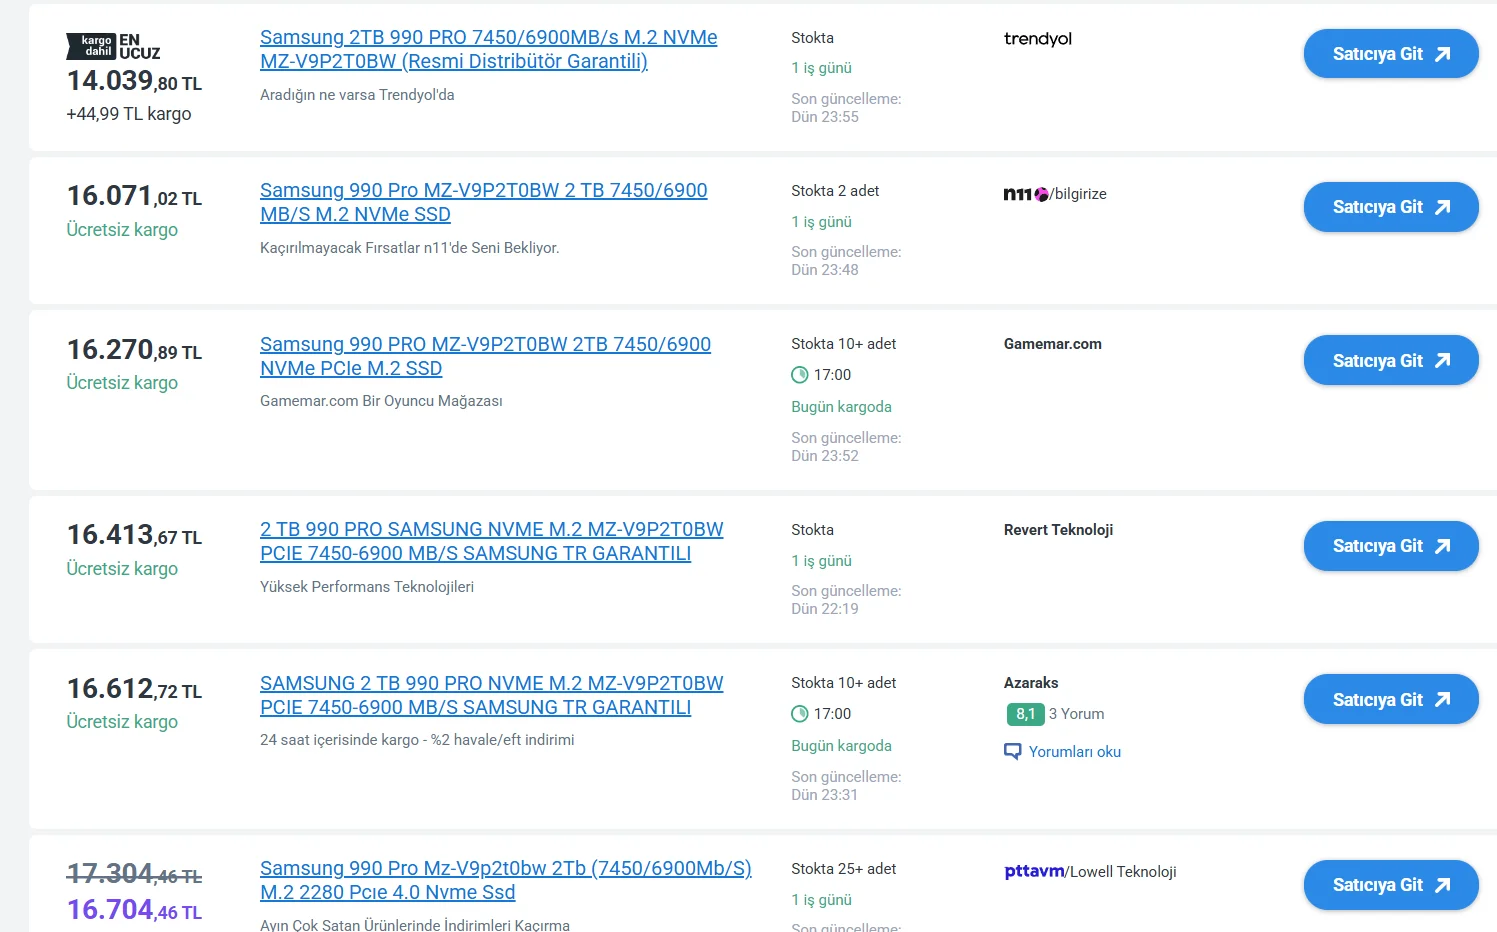Viewport: 1497px width, 932px height.
Task: Click the struck-through 17.304,46 TL price
Action: pyautogui.click(x=134, y=874)
